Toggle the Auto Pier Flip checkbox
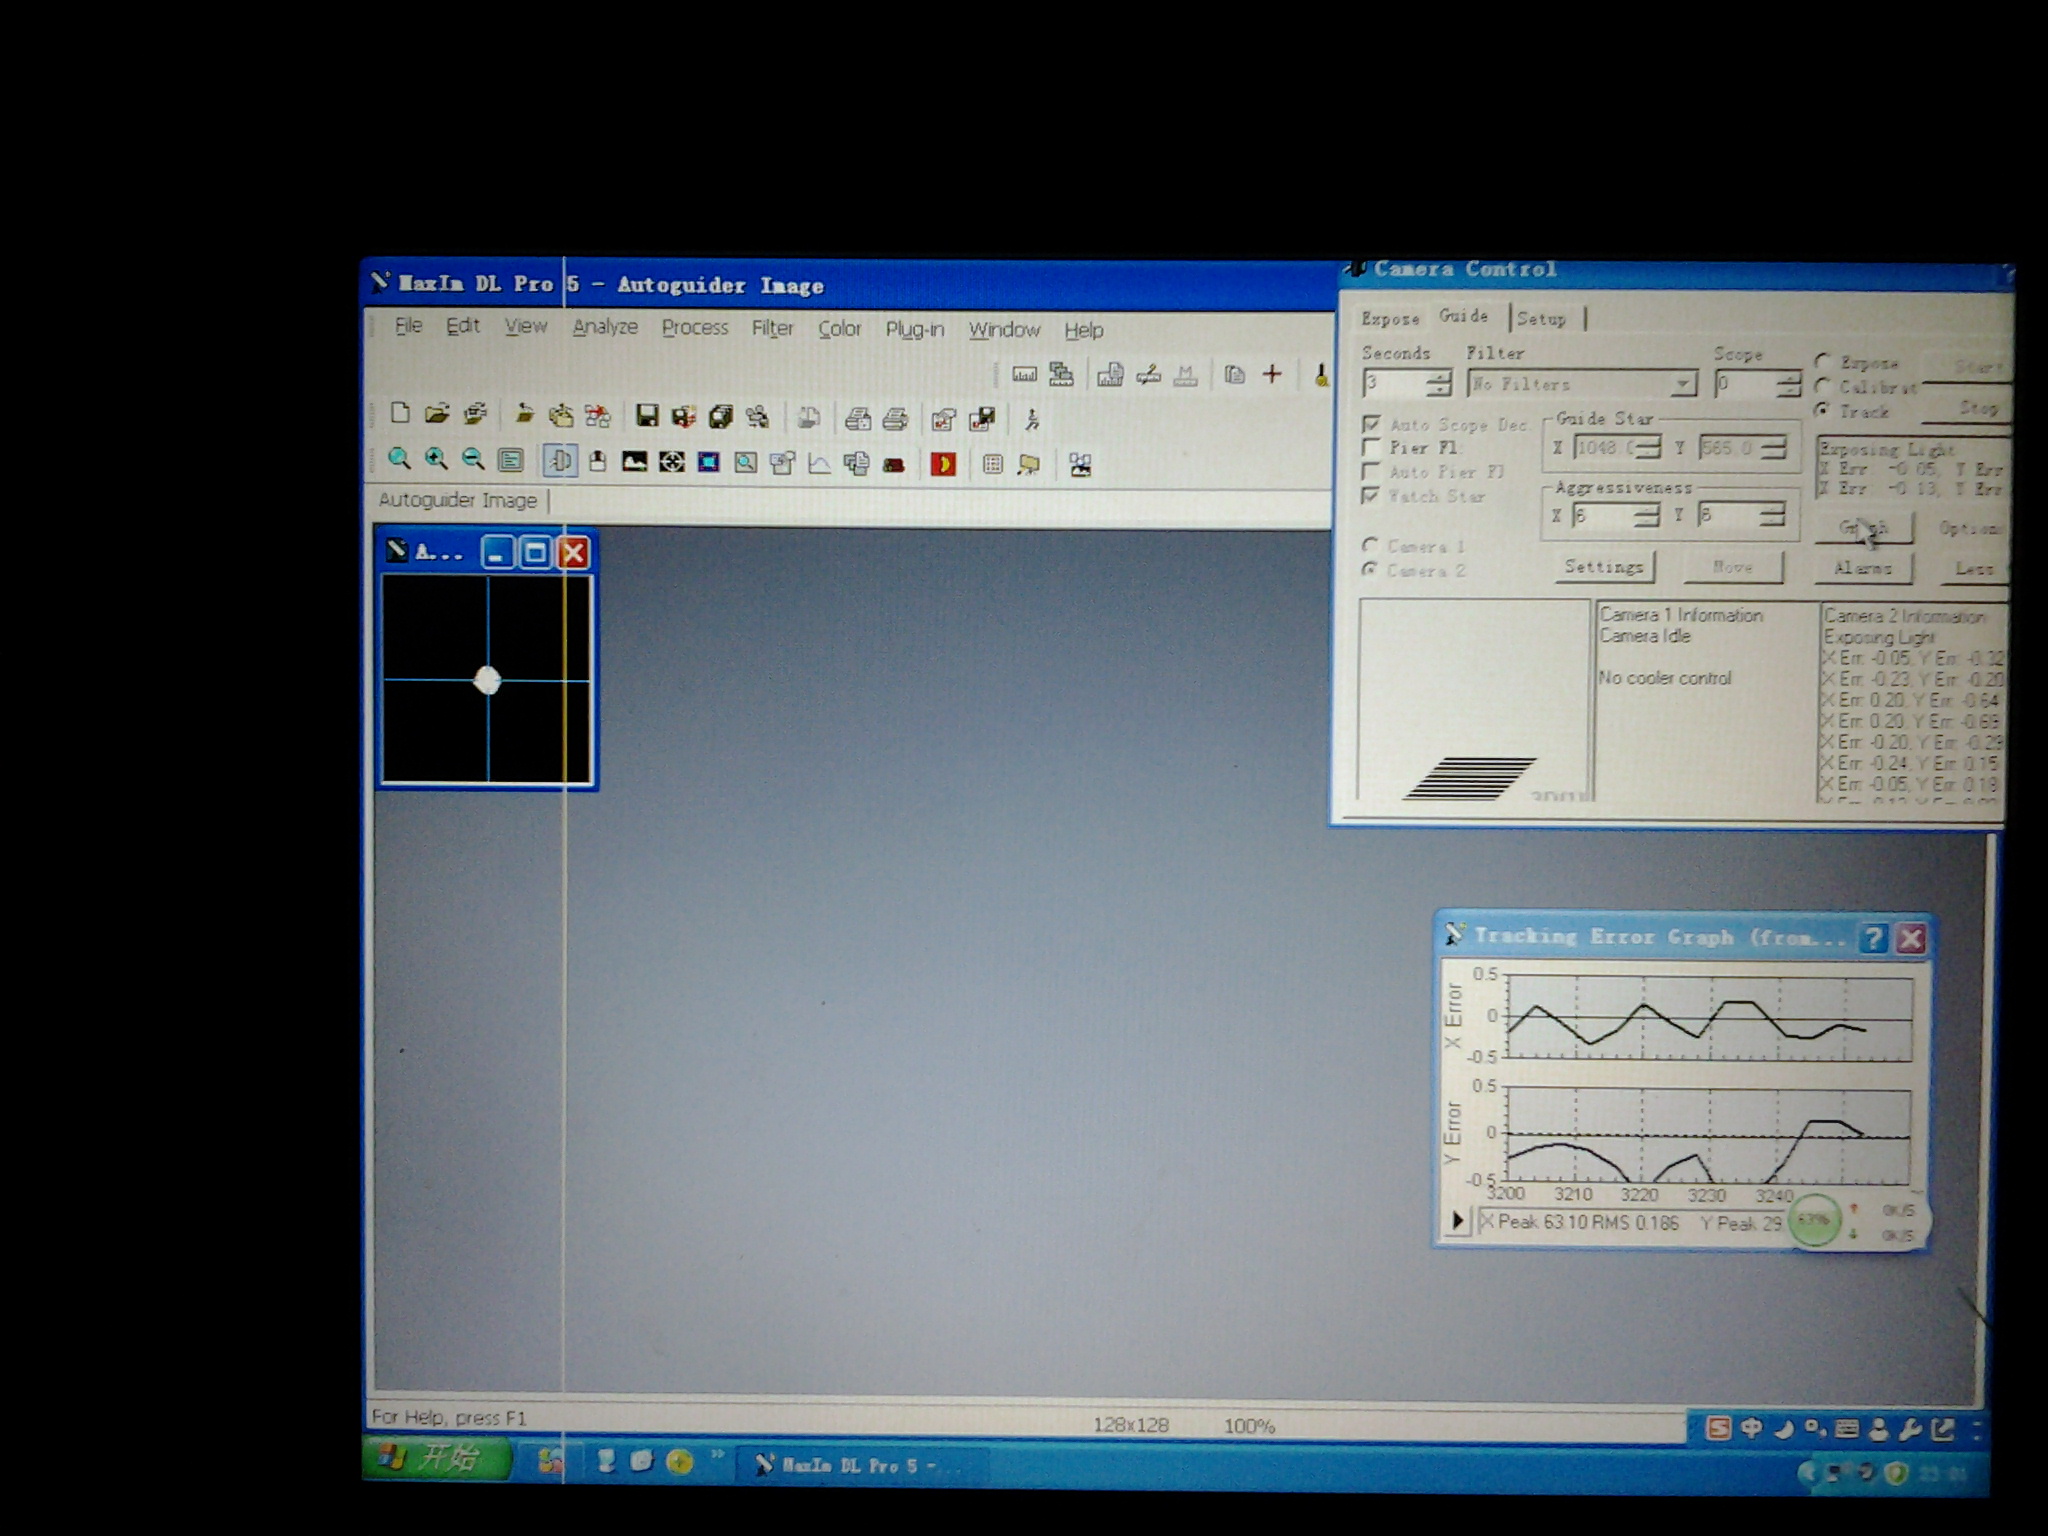This screenshot has width=2048, height=1536. 1371,471
